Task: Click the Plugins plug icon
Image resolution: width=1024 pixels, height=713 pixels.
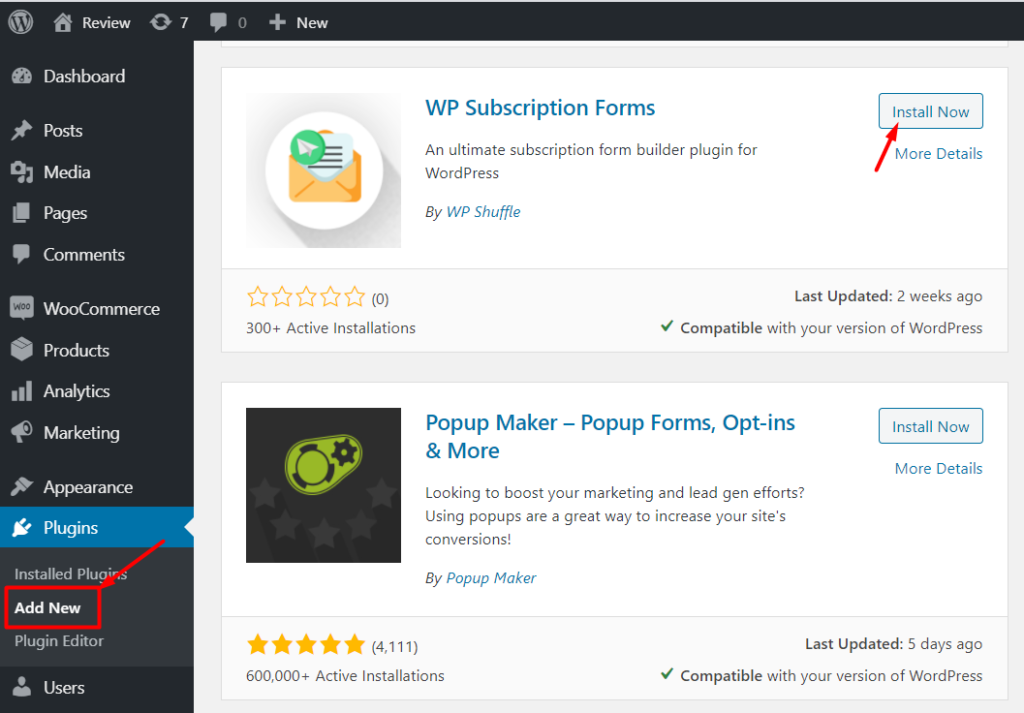Action: [x=22, y=528]
